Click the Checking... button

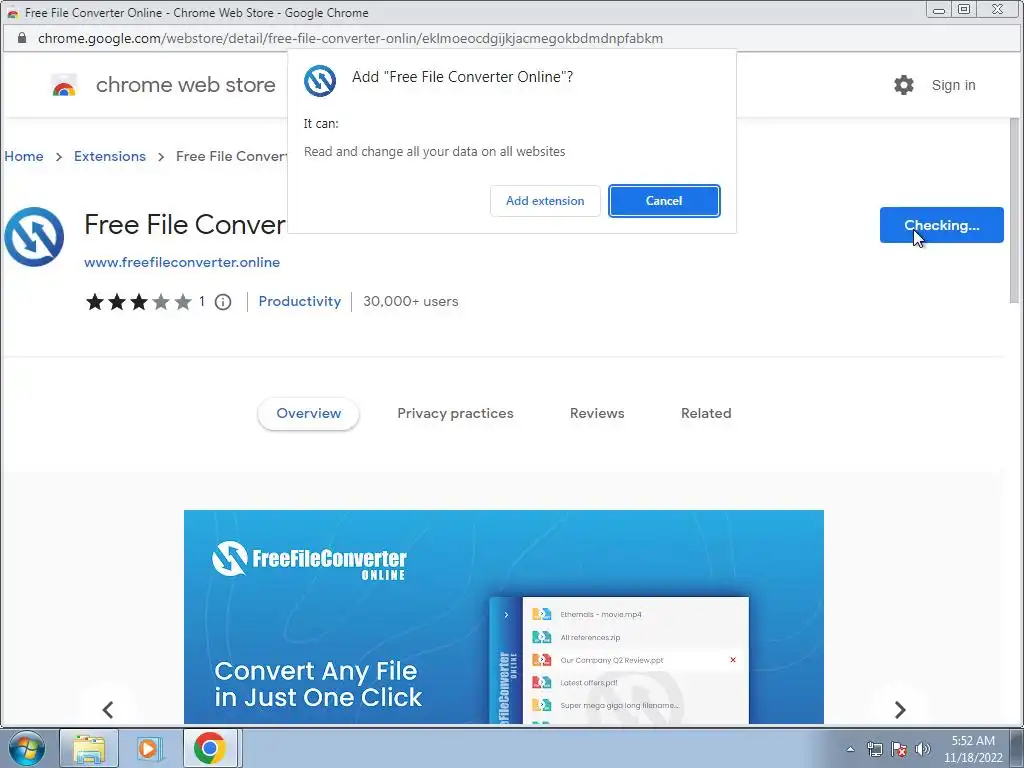coord(942,225)
